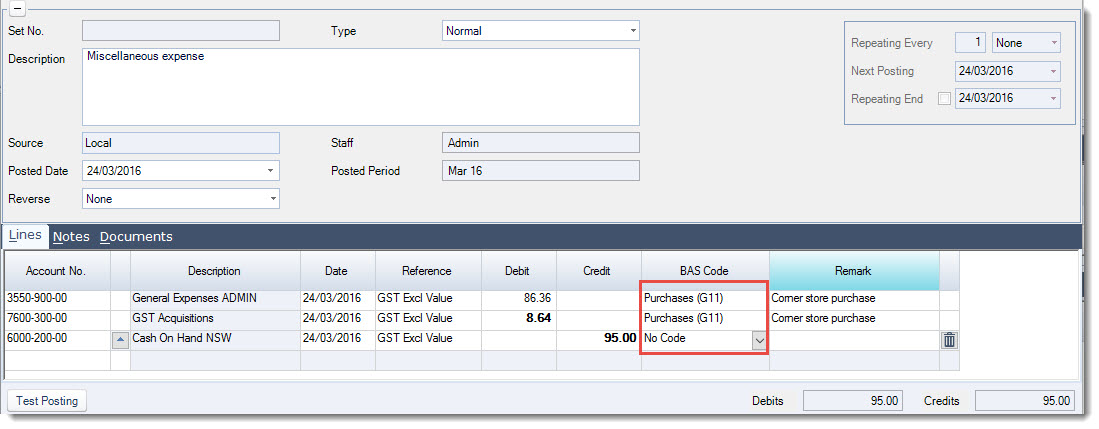Sort by Account No. column header
This screenshot has height=429, width=1099.
[x=55, y=271]
